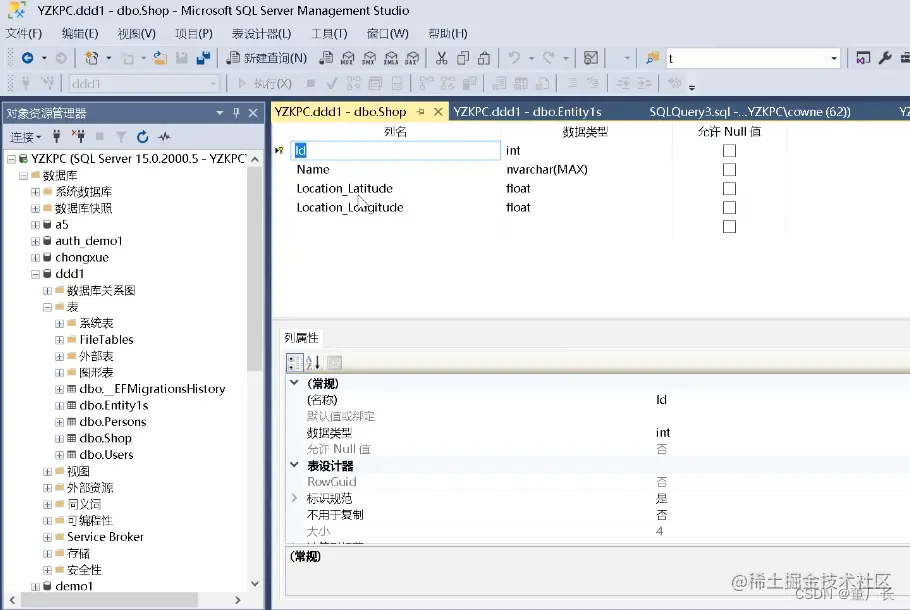Open the 连接 connect dropdown

(x=26, y=137)
